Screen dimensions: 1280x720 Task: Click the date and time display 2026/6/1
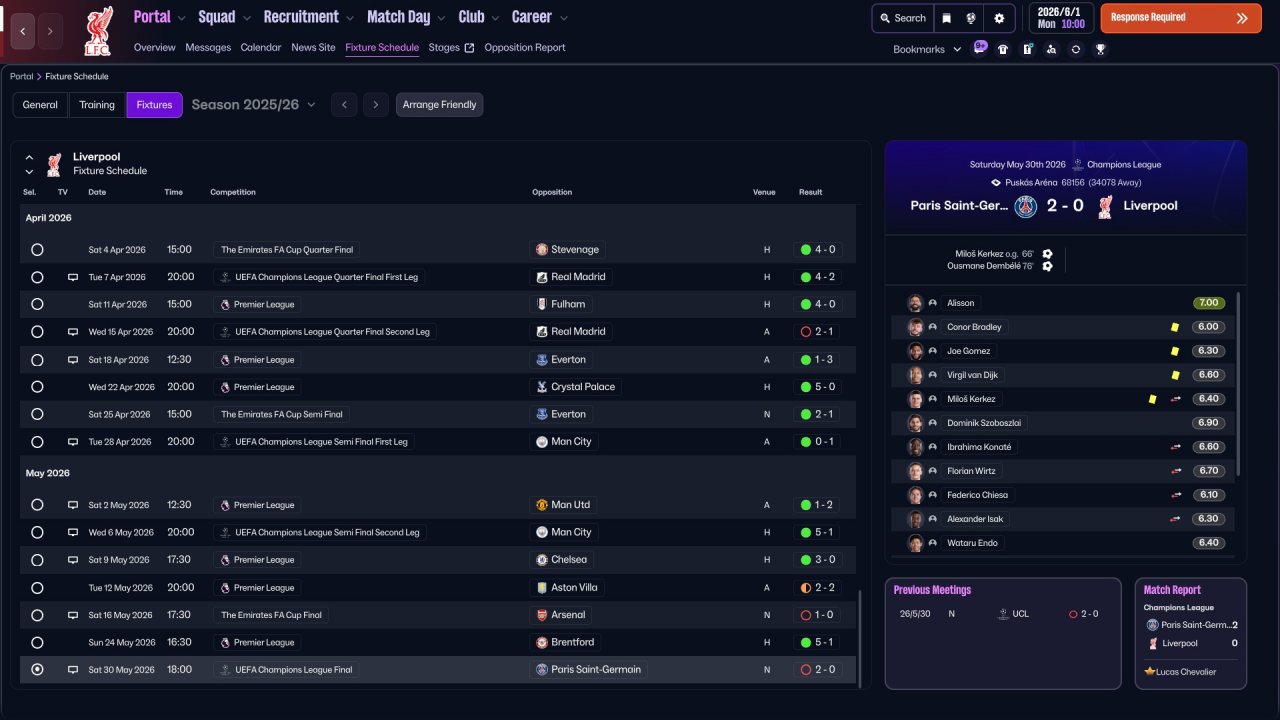coord(1061,18)
